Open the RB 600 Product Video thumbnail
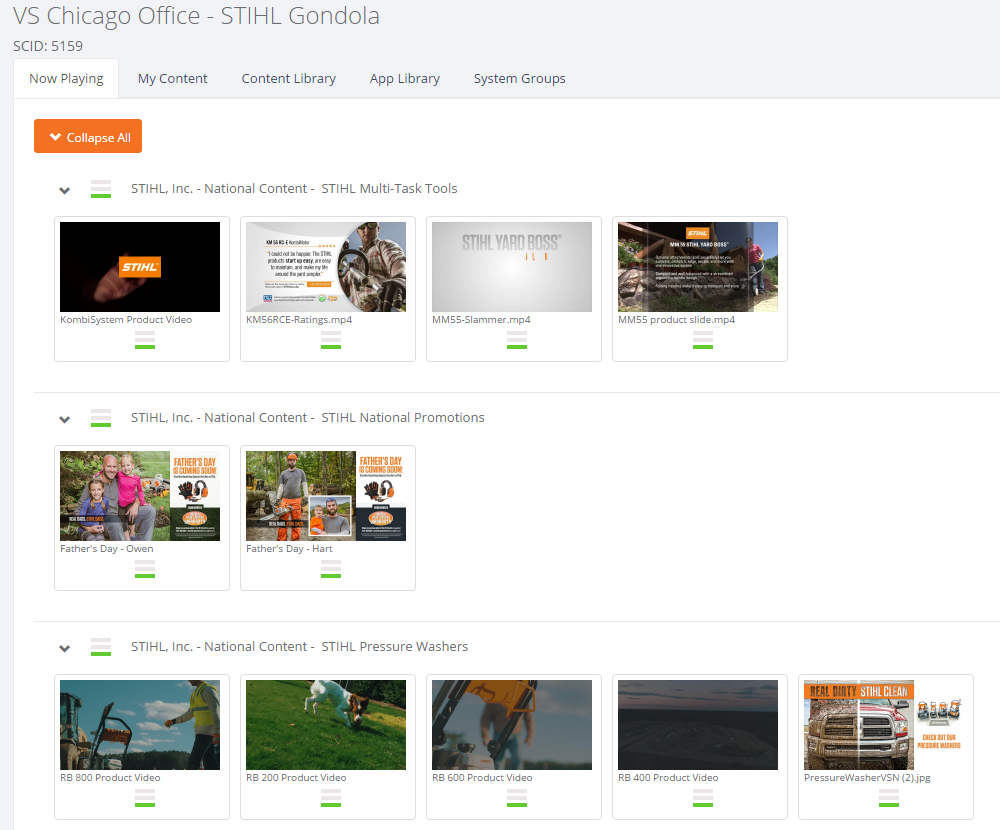 tap(512, 725)
